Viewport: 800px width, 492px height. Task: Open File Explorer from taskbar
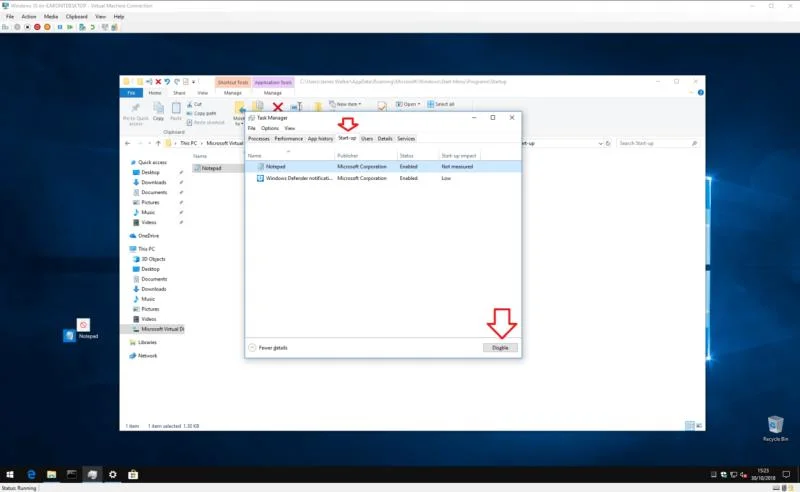tap(52, 475)
